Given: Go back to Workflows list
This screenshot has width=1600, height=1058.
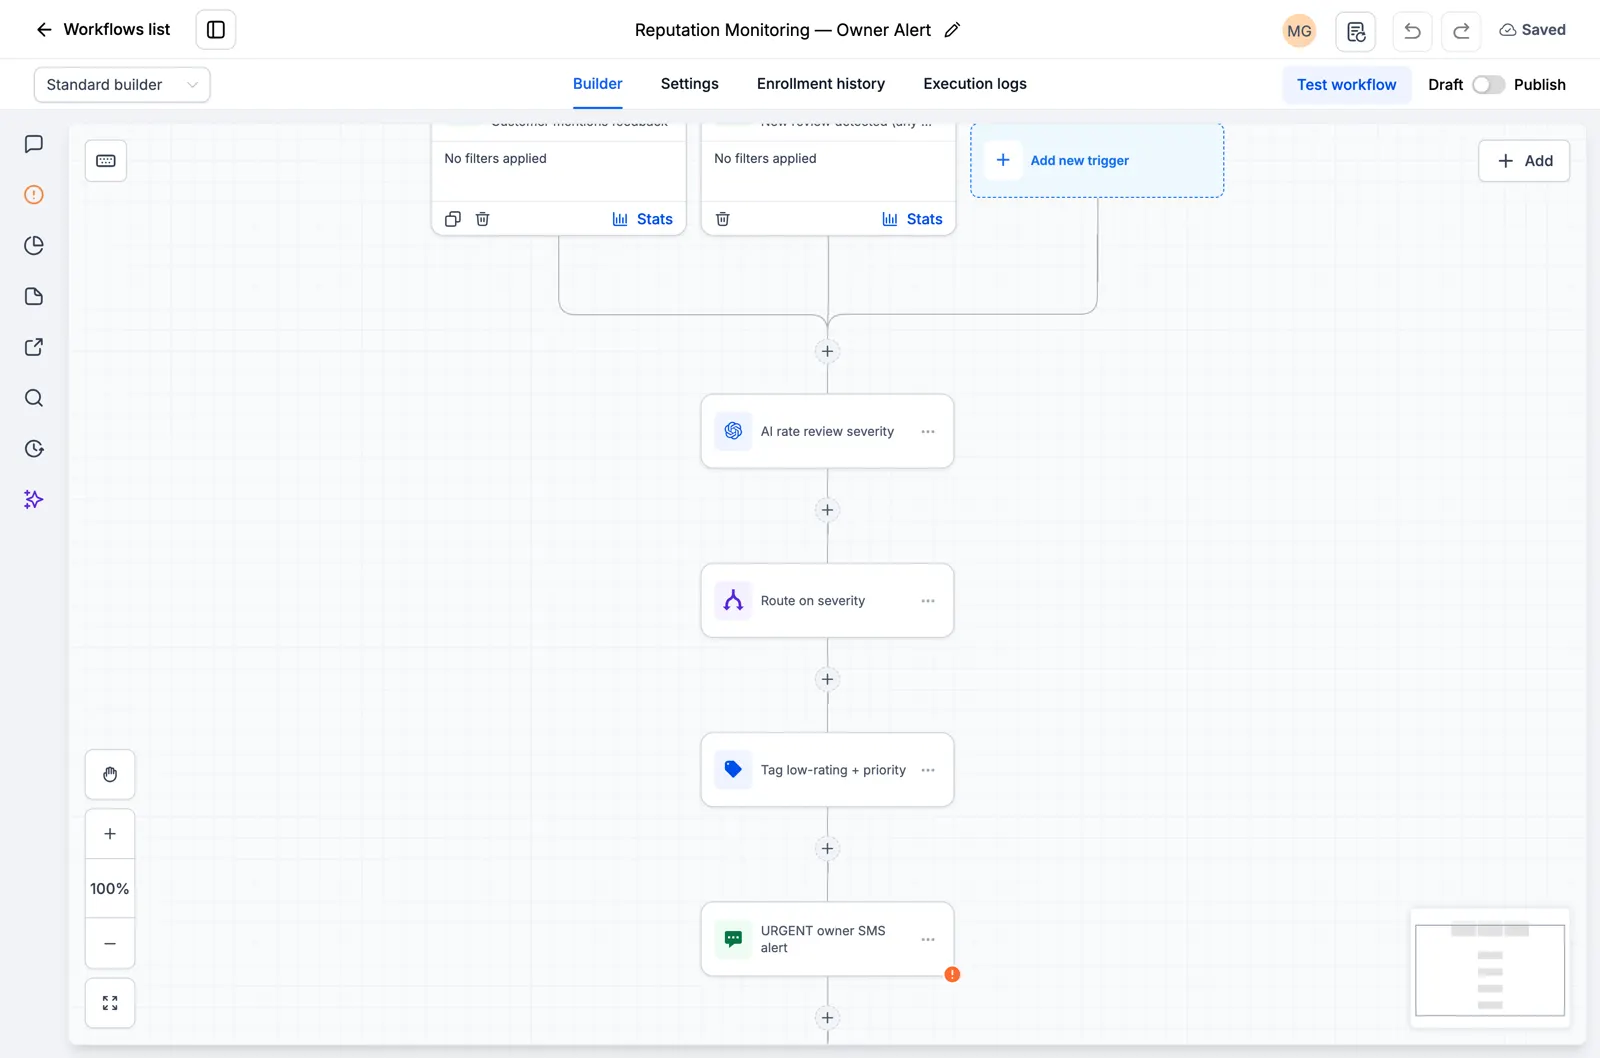Looking at the screenshot, I should 102,30.
